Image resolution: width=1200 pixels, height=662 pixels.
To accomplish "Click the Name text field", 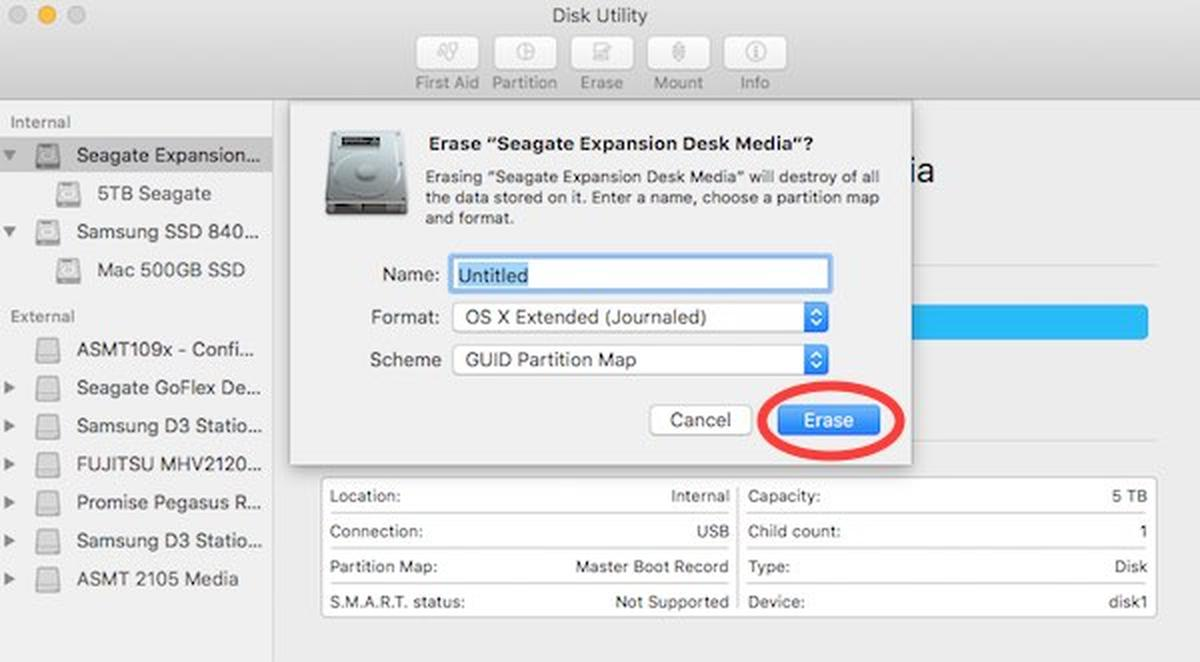I will tap(640, 274).
